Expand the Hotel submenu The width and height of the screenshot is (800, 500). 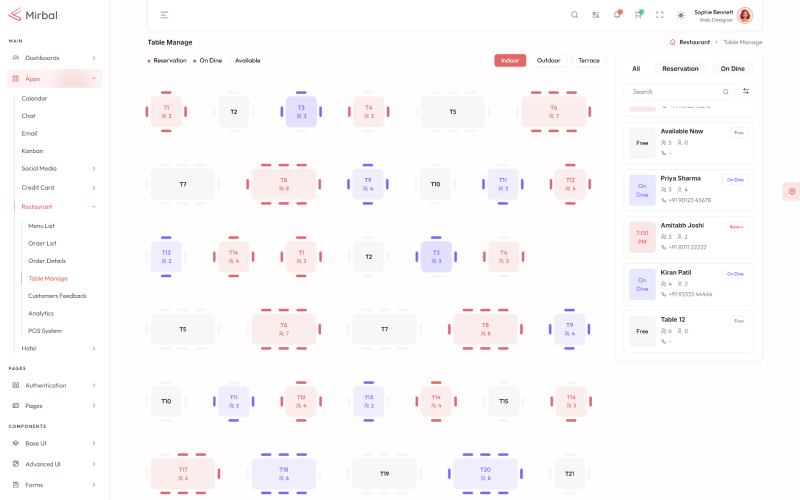click(58, 348)
